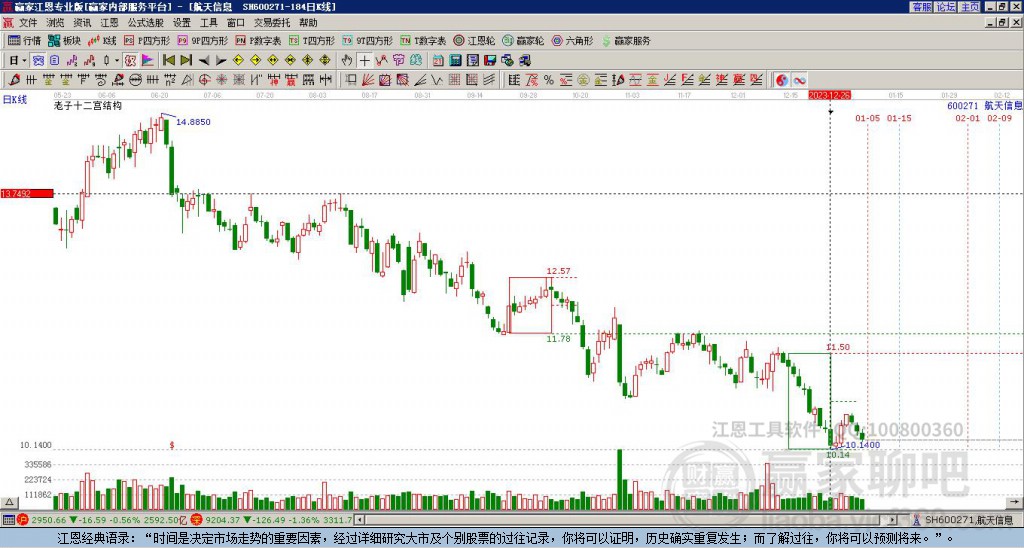Click the right arrow at chart edge

coord(1016,502)
